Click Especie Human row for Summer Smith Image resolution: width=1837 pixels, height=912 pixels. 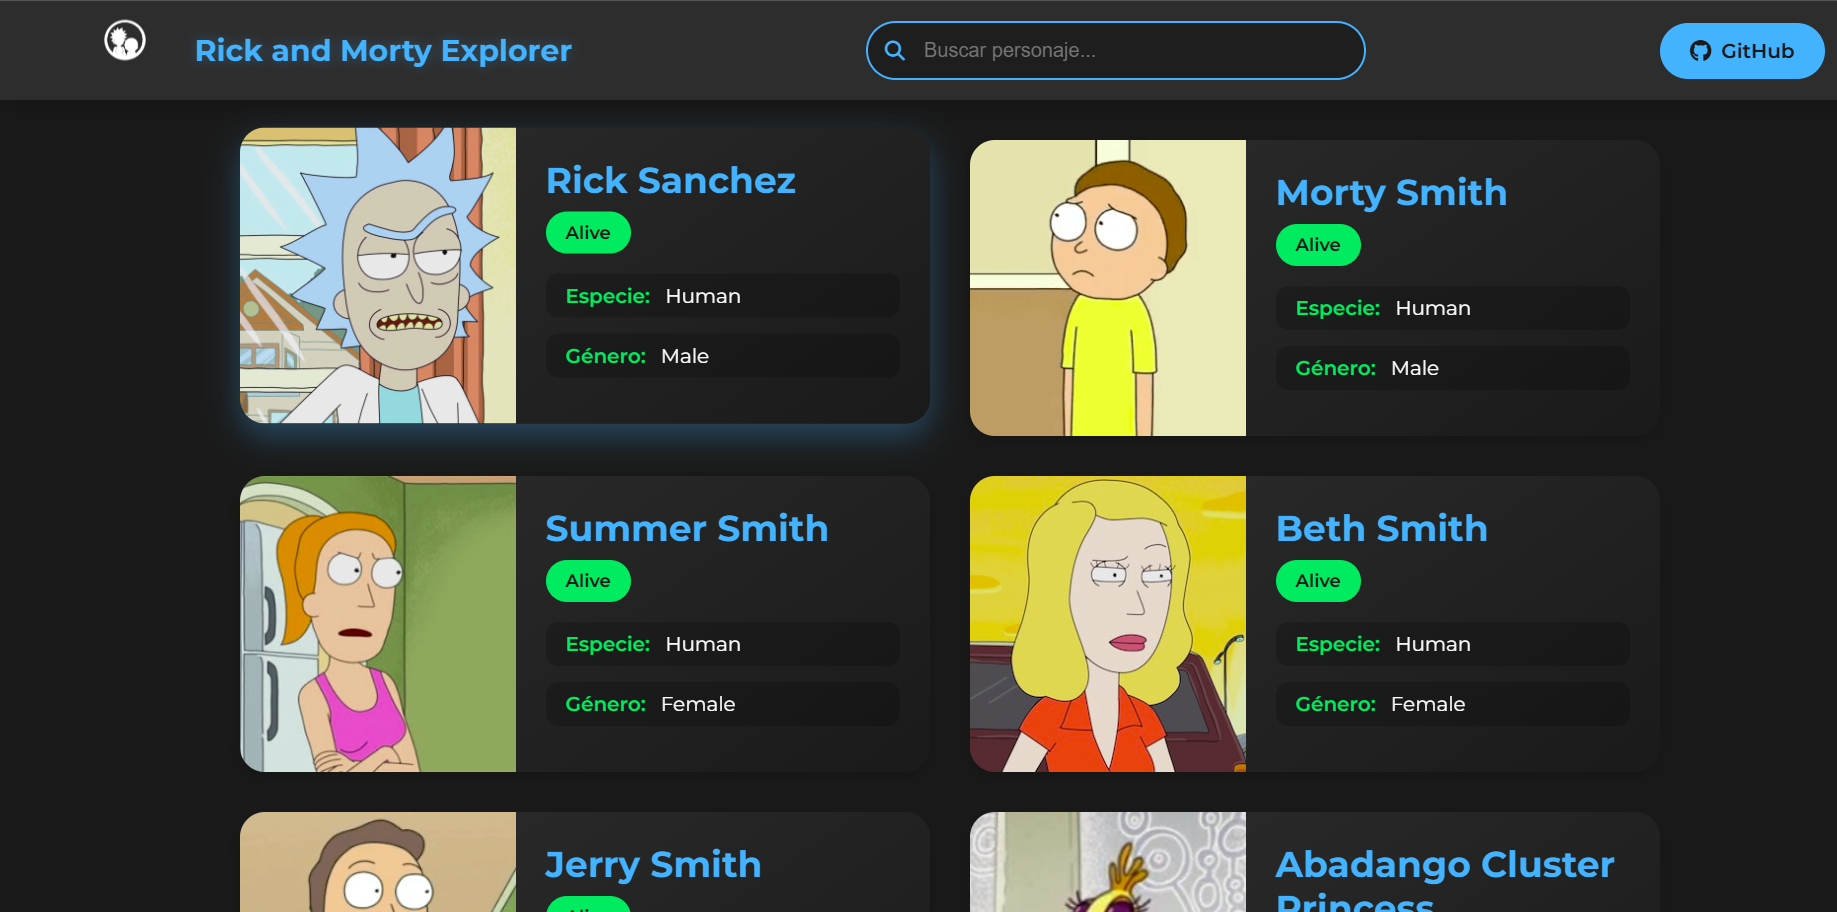coord(723,644)
